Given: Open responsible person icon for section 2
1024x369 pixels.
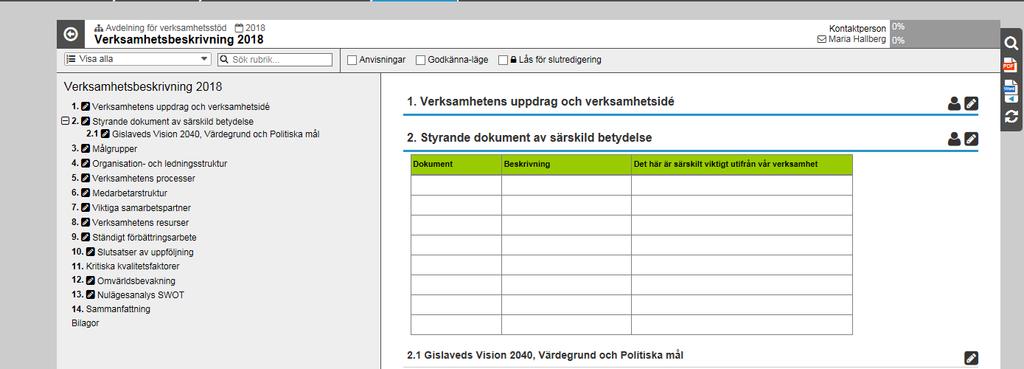Looking at the screenshot, I should click(954, 139).
